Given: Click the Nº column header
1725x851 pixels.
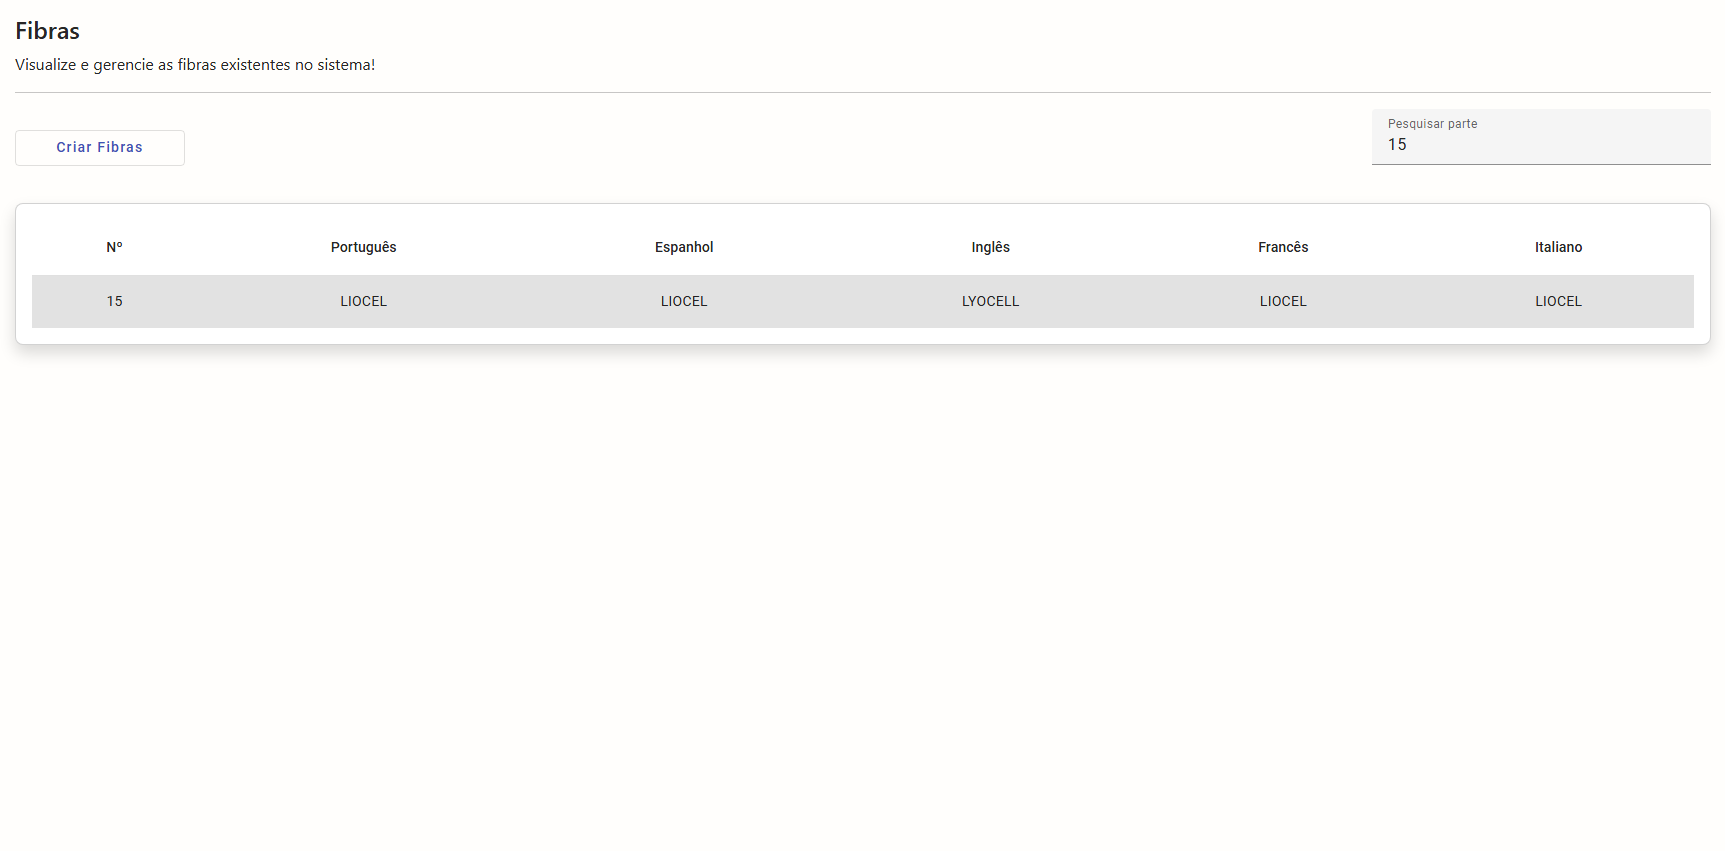Looking at the screenshot, I should tap(114, 247).
